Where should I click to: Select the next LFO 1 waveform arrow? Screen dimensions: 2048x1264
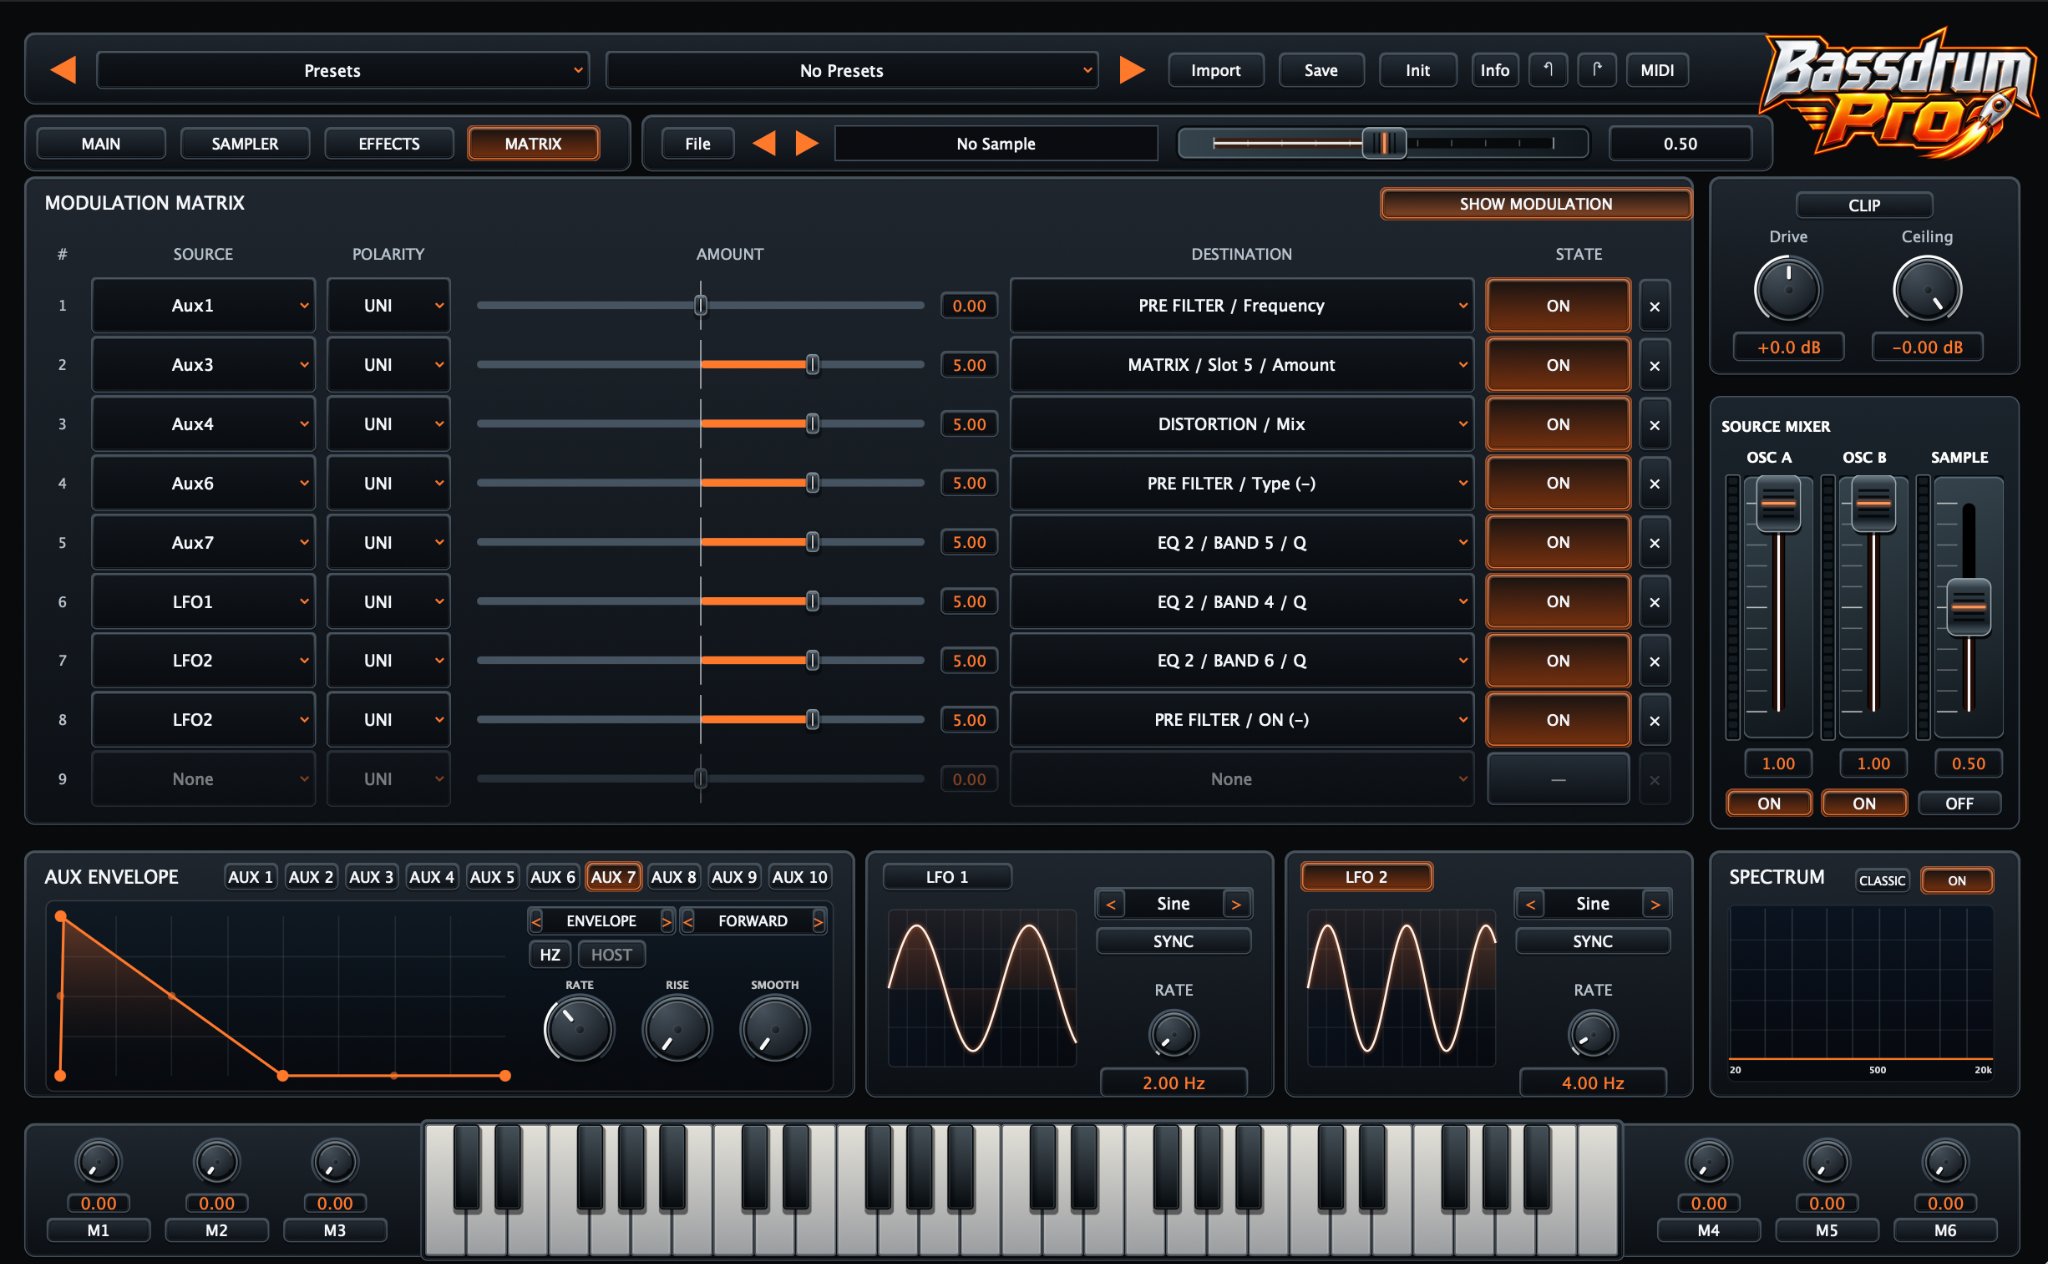coord(1236,904)
